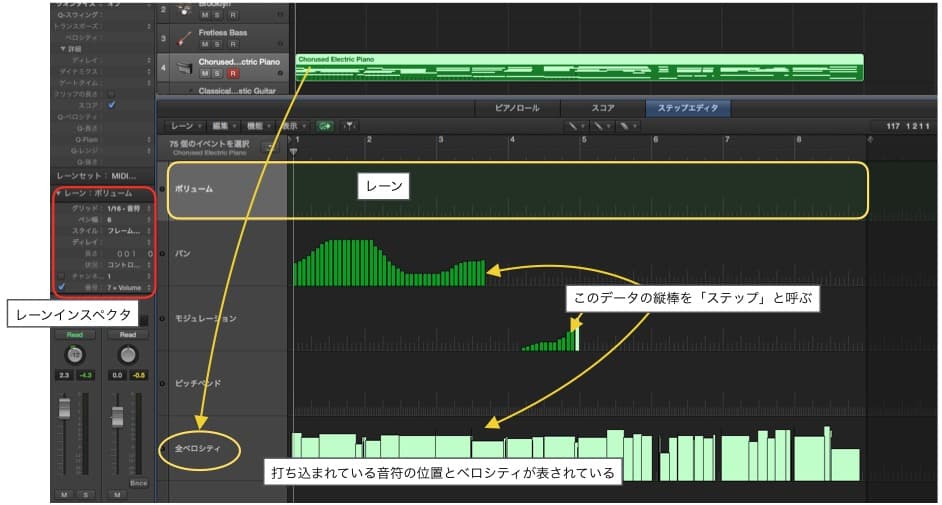
Task: Open the 機能 menu in step editor
Action: point(258,126)
